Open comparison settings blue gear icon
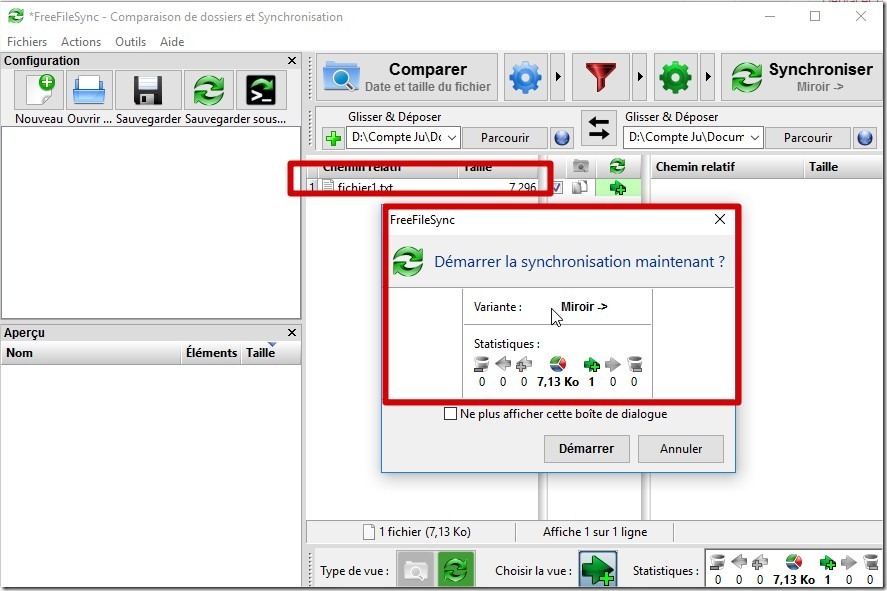 pos(526,77)
